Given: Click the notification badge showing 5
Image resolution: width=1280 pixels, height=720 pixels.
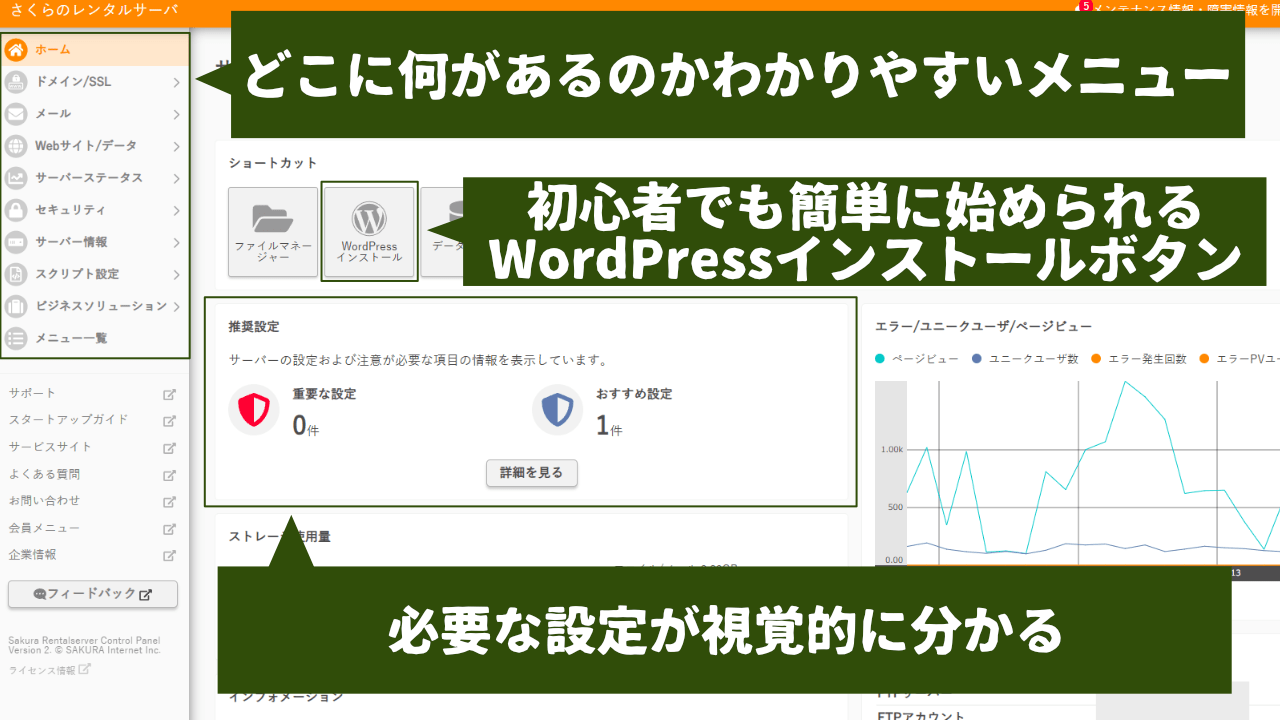Looking at the screenshot, I should coord(1086,6).
